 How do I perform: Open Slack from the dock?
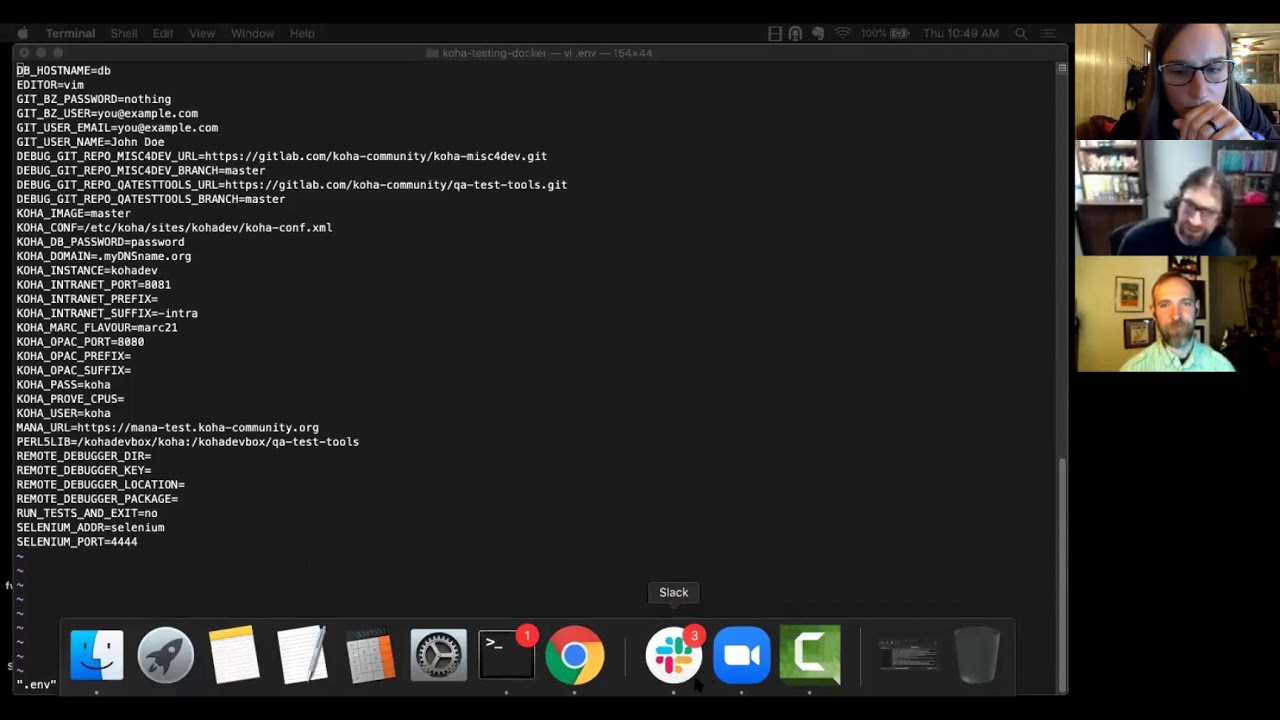click(673, 655)
